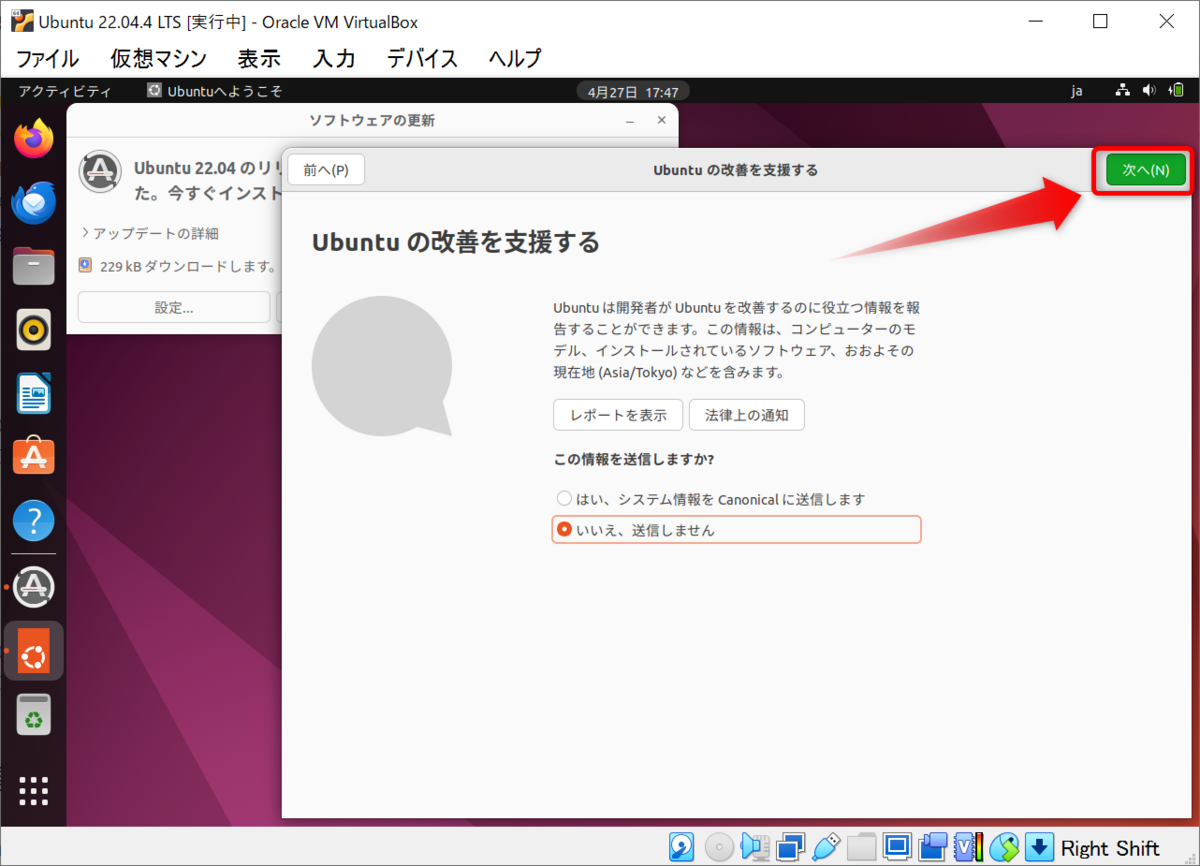Click the power icon in top bar
This screenshot has width=1200, height=866.
pos(1174,91)
